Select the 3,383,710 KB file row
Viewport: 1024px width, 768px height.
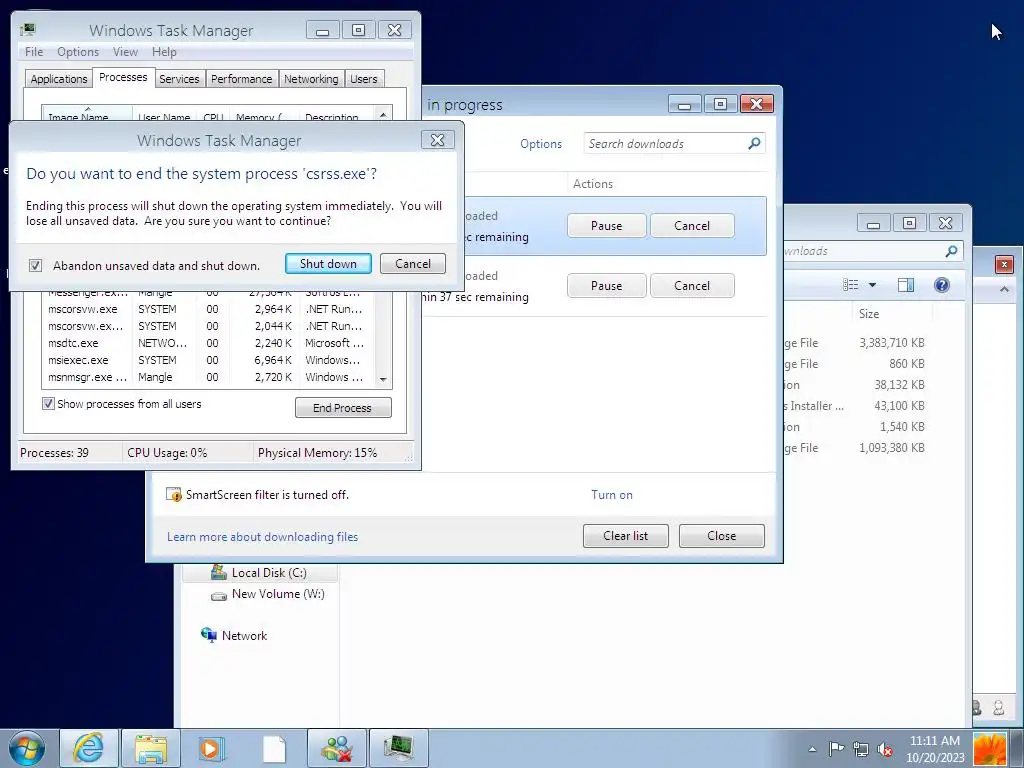(x=856, y=343)
